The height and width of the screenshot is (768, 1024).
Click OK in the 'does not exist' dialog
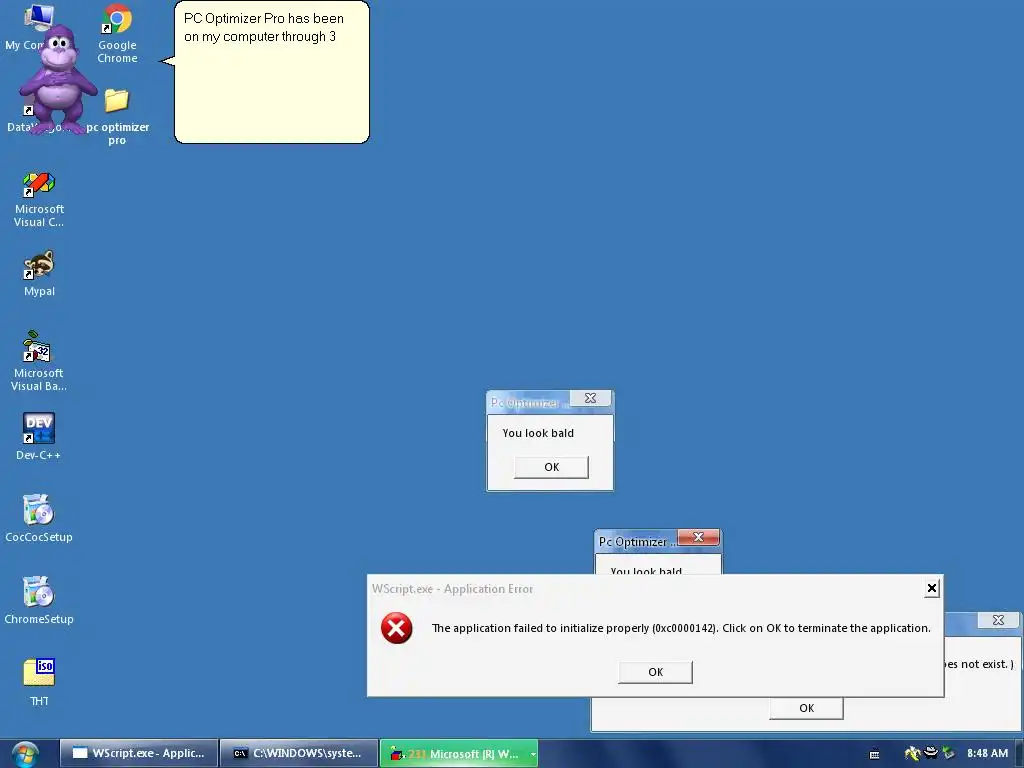click(806, 708)
